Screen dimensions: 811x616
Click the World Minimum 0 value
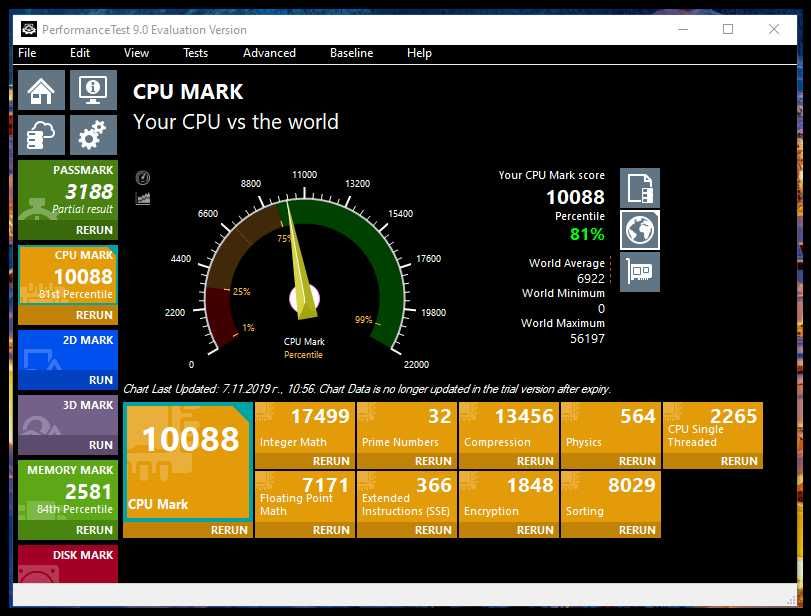pos(601,309)
